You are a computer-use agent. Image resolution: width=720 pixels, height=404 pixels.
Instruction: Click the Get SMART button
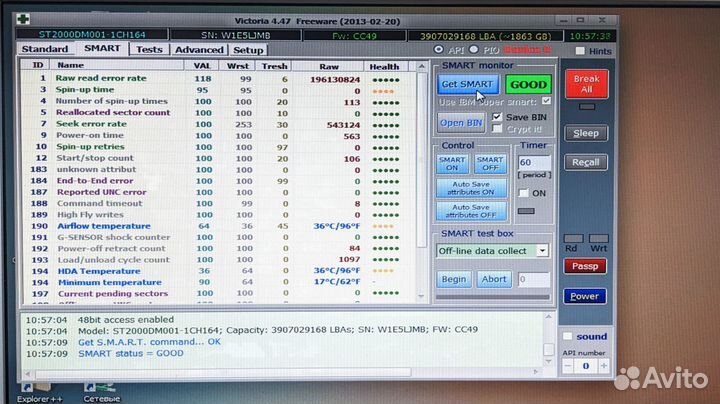468,85
